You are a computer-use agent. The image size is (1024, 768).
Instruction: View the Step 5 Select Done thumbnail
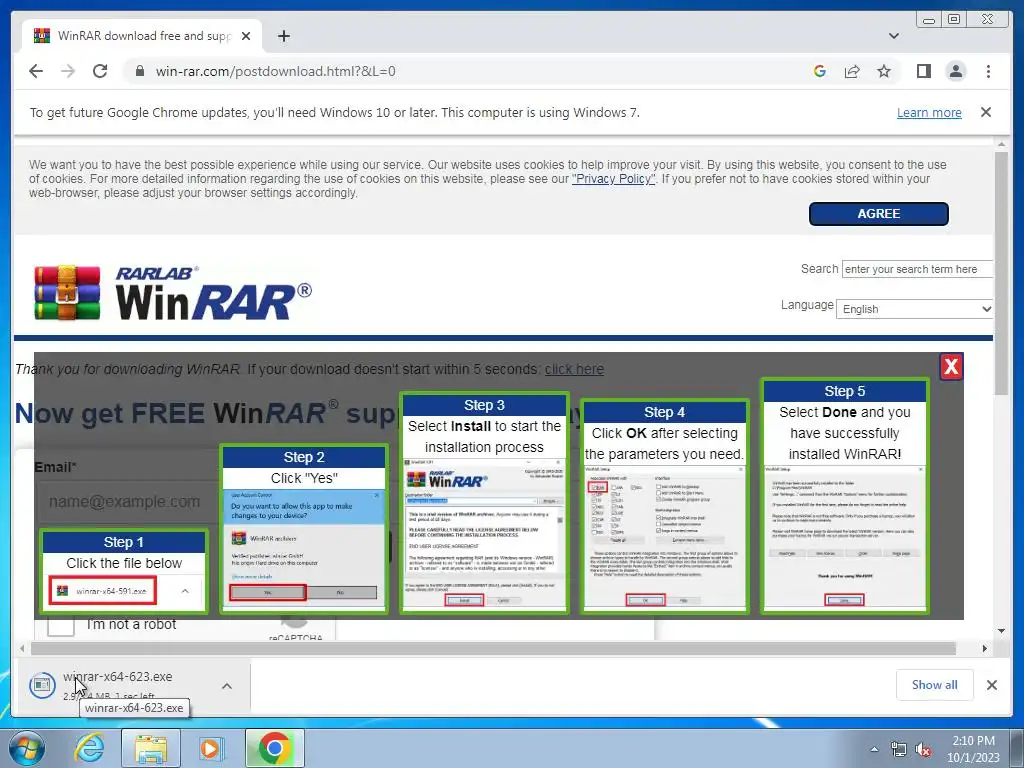(844, 496)
